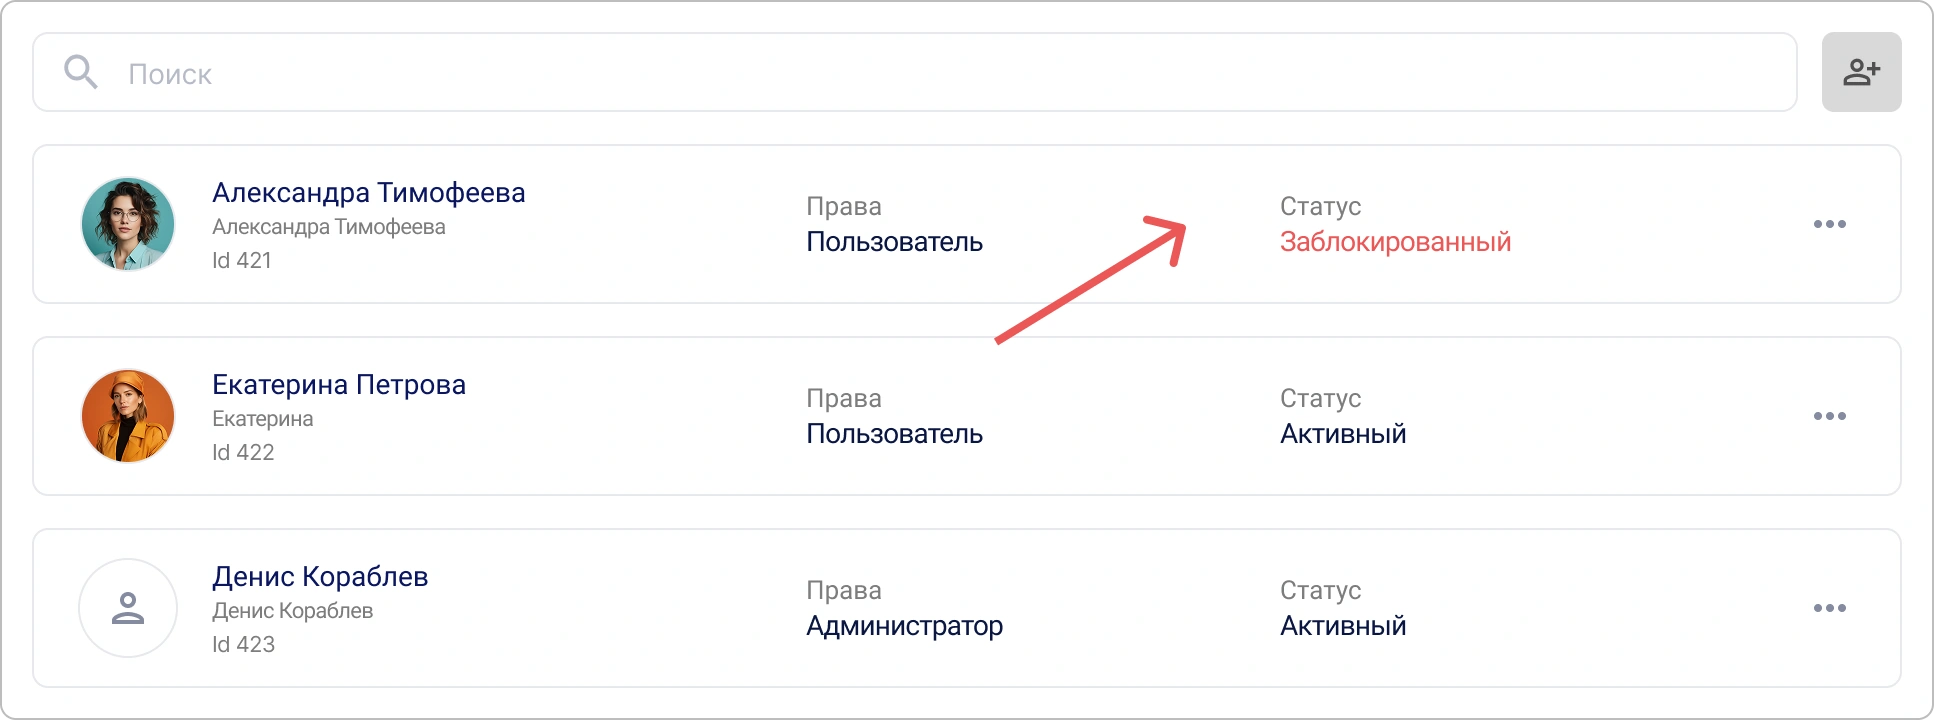Open the three-dot menu for Екатерина Петрова
The width and height of the screenshot is (1934, 720).
pyautogui.click(x=1830, y=416)
